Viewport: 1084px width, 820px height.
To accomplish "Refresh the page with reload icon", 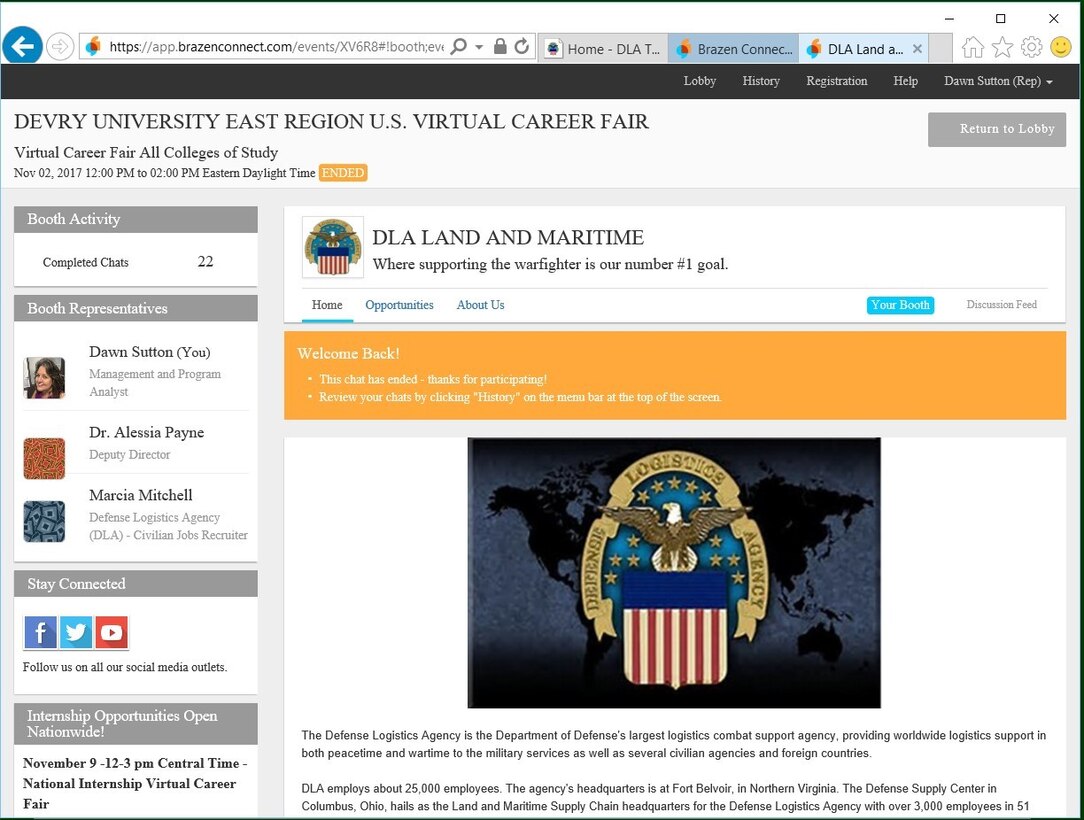I will pyautogui.click(x=522, y=46).
